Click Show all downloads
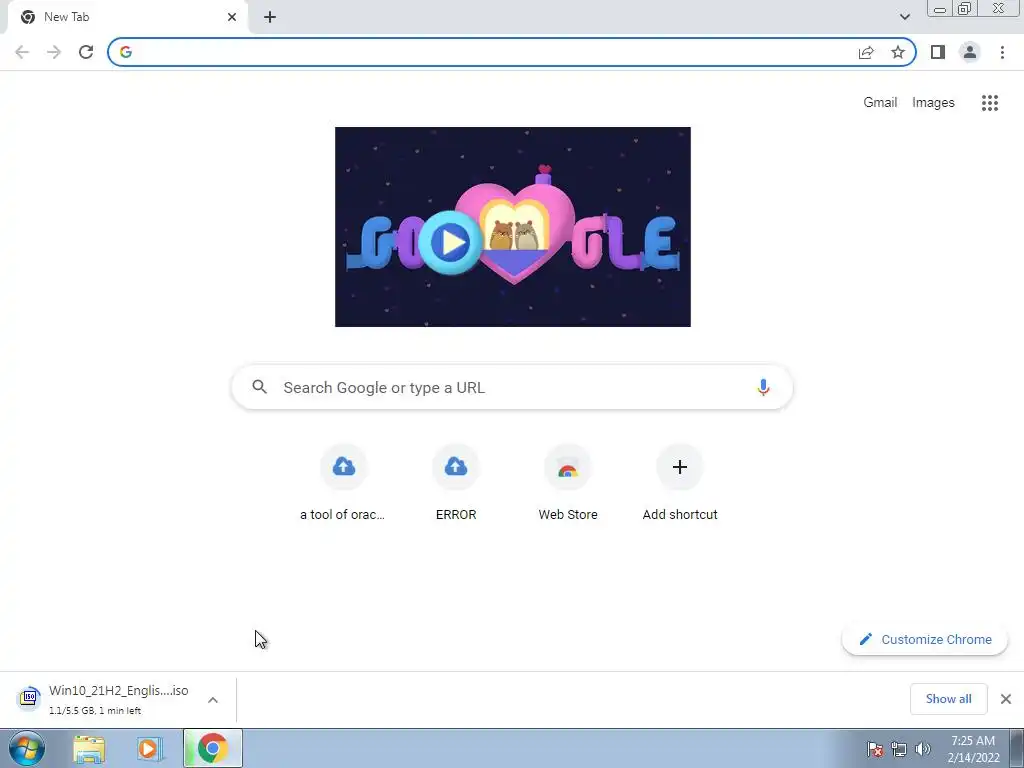 [948, 699]
